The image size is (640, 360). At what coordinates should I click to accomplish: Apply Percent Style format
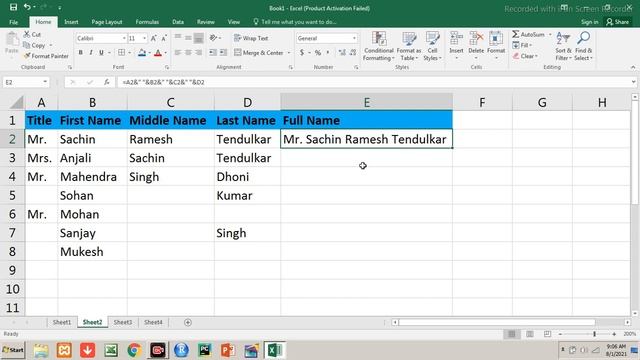[318, 52]
